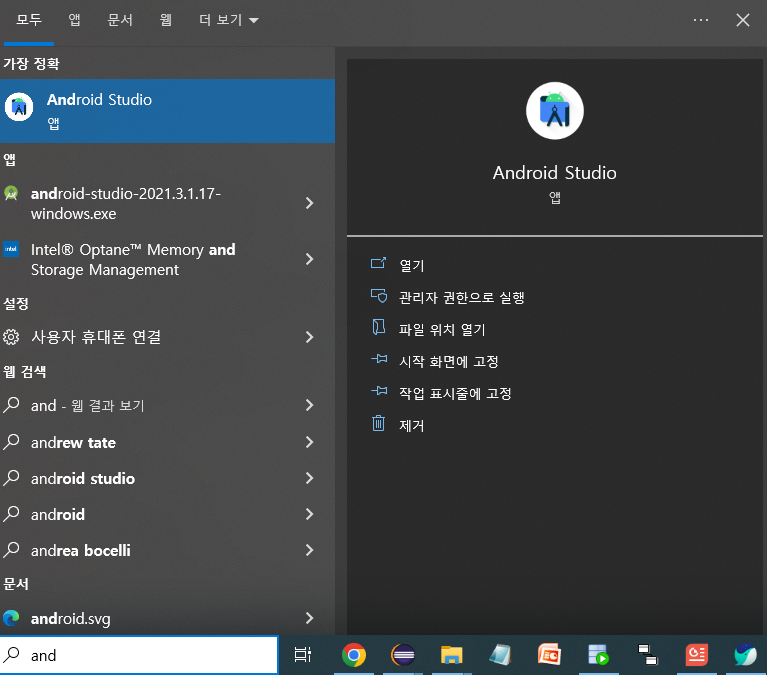Image resolution: width=767 pixels, height=675 pixels.
Task: Expand 'and - 웹 결과 보기' chevron
Action: [309, 405]
